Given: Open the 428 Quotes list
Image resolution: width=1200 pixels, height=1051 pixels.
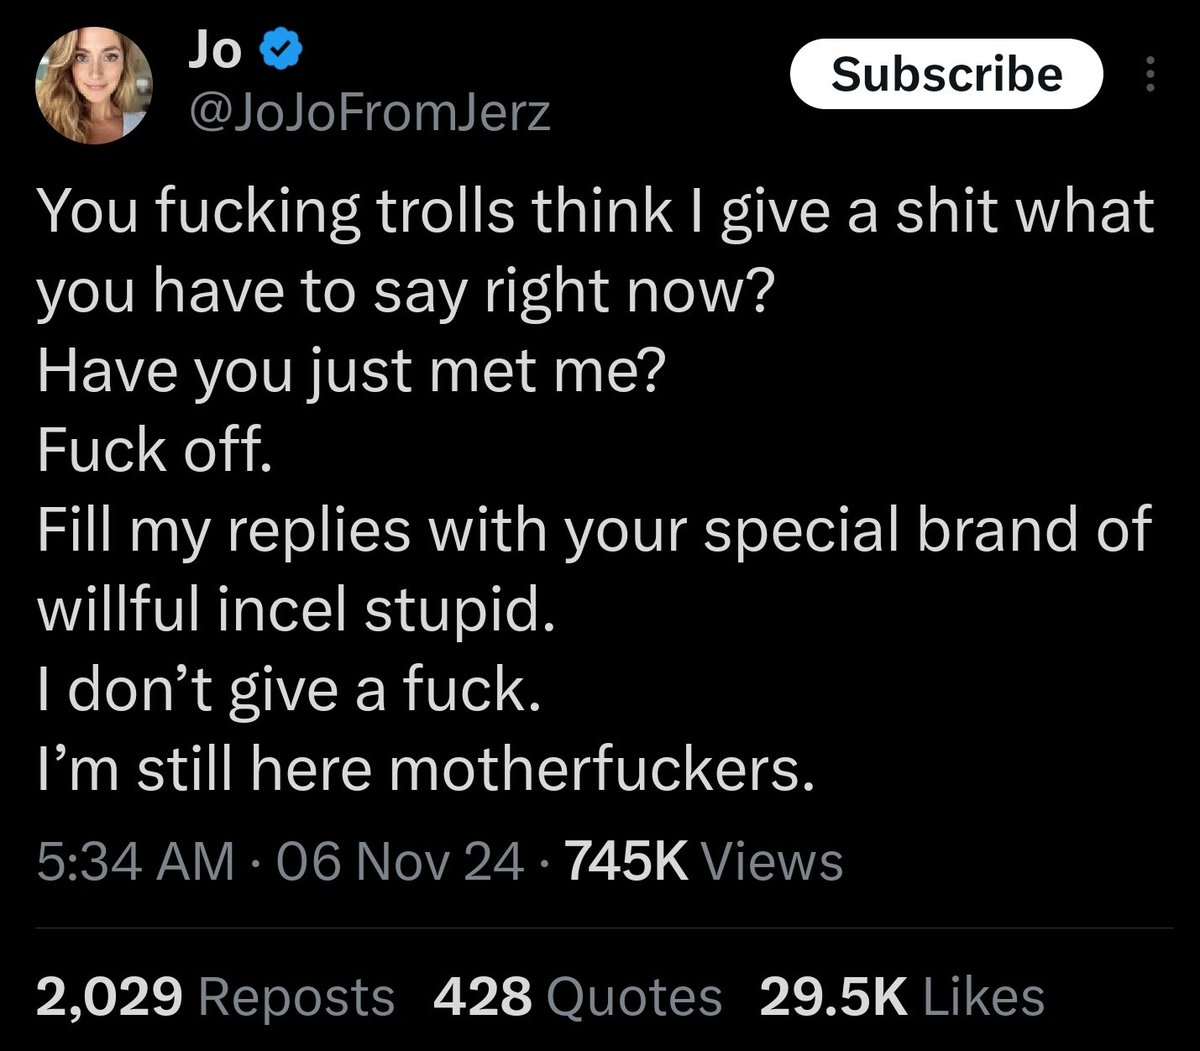Looking at the screenshot, I should tap(577, 997).
